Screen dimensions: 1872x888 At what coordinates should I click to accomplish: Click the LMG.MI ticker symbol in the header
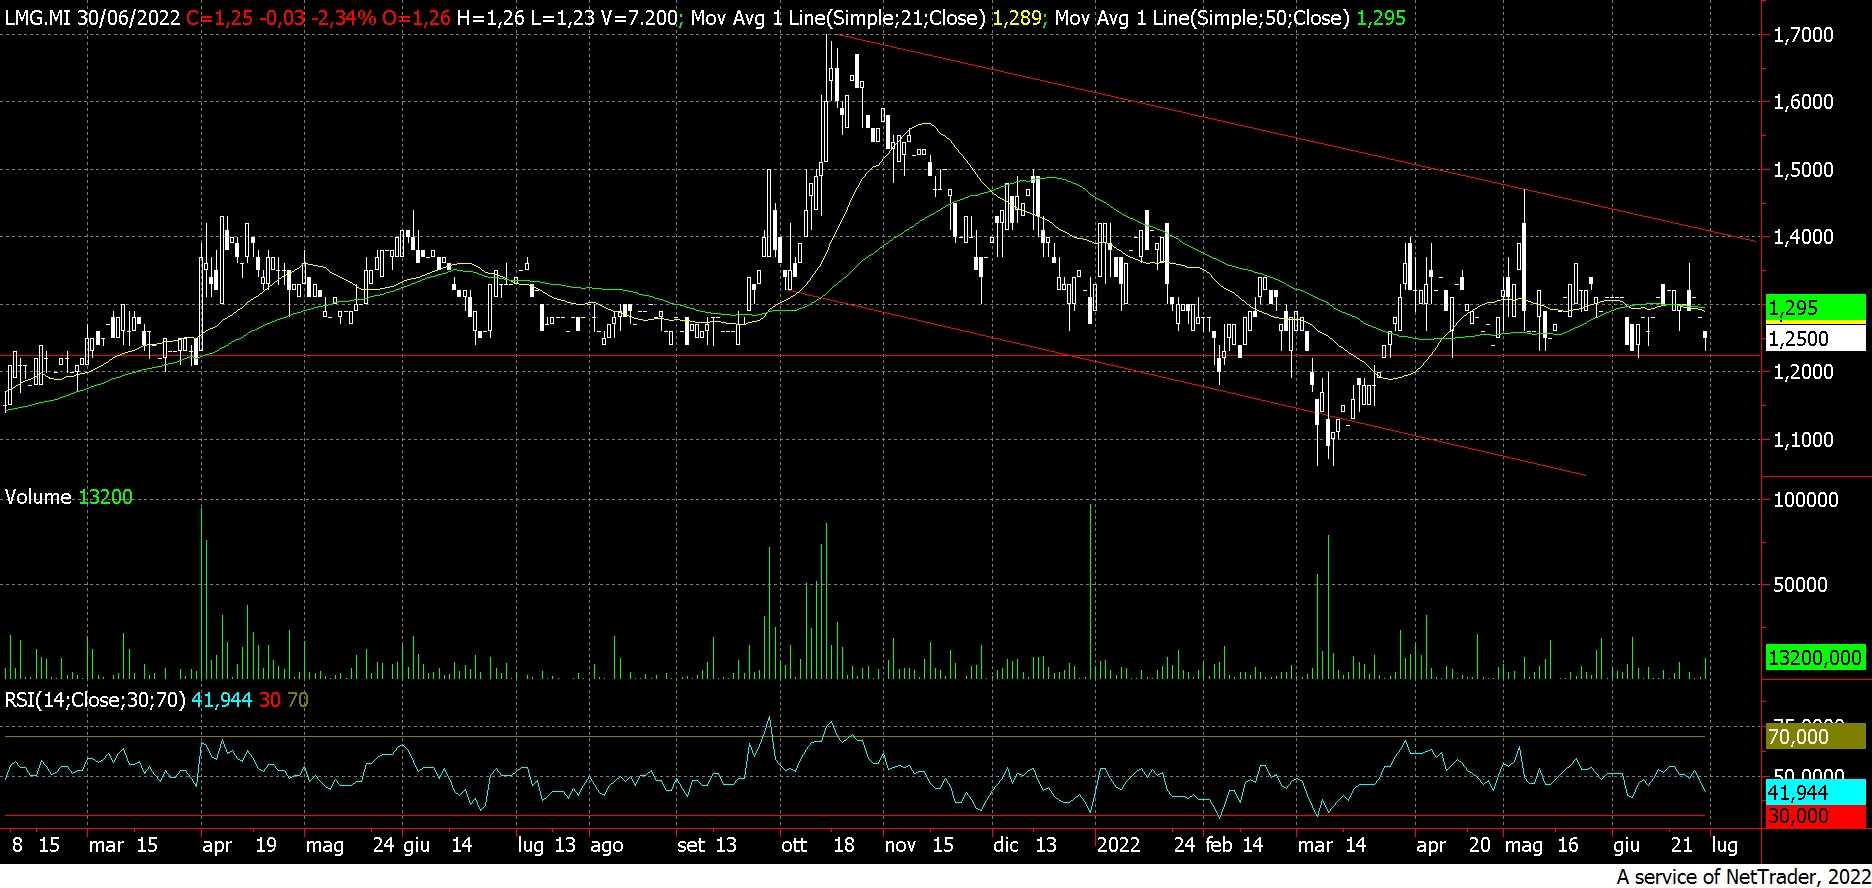37,18
